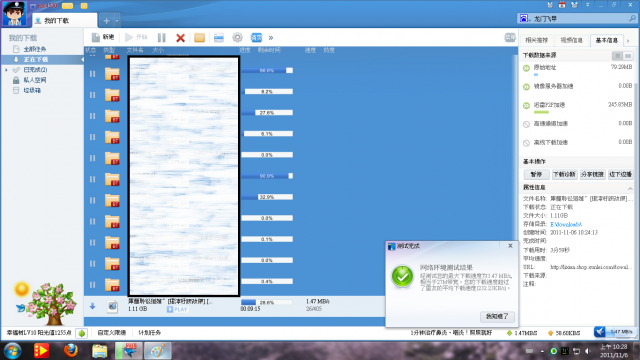The height and width of the screenshot is (360, 640).
Task: Click 迅雷P2P加速 source status icon
Action: coord(527,105)
